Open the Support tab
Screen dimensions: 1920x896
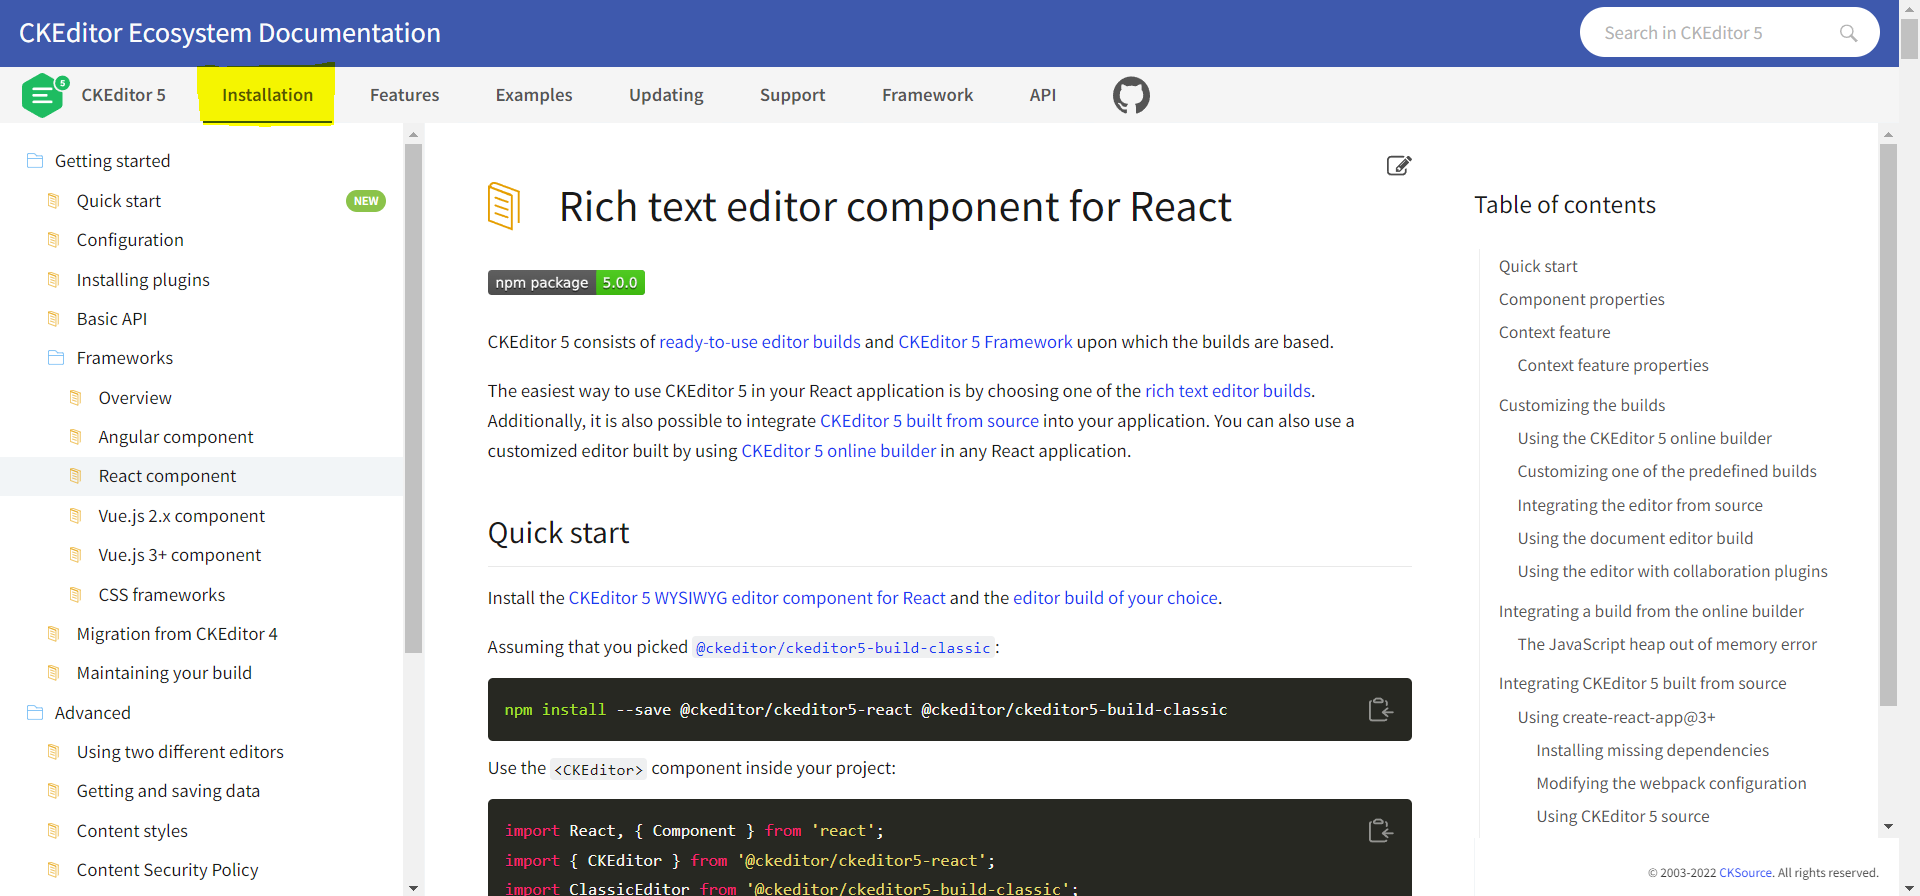pyautogui.click(x=792, y=95)
